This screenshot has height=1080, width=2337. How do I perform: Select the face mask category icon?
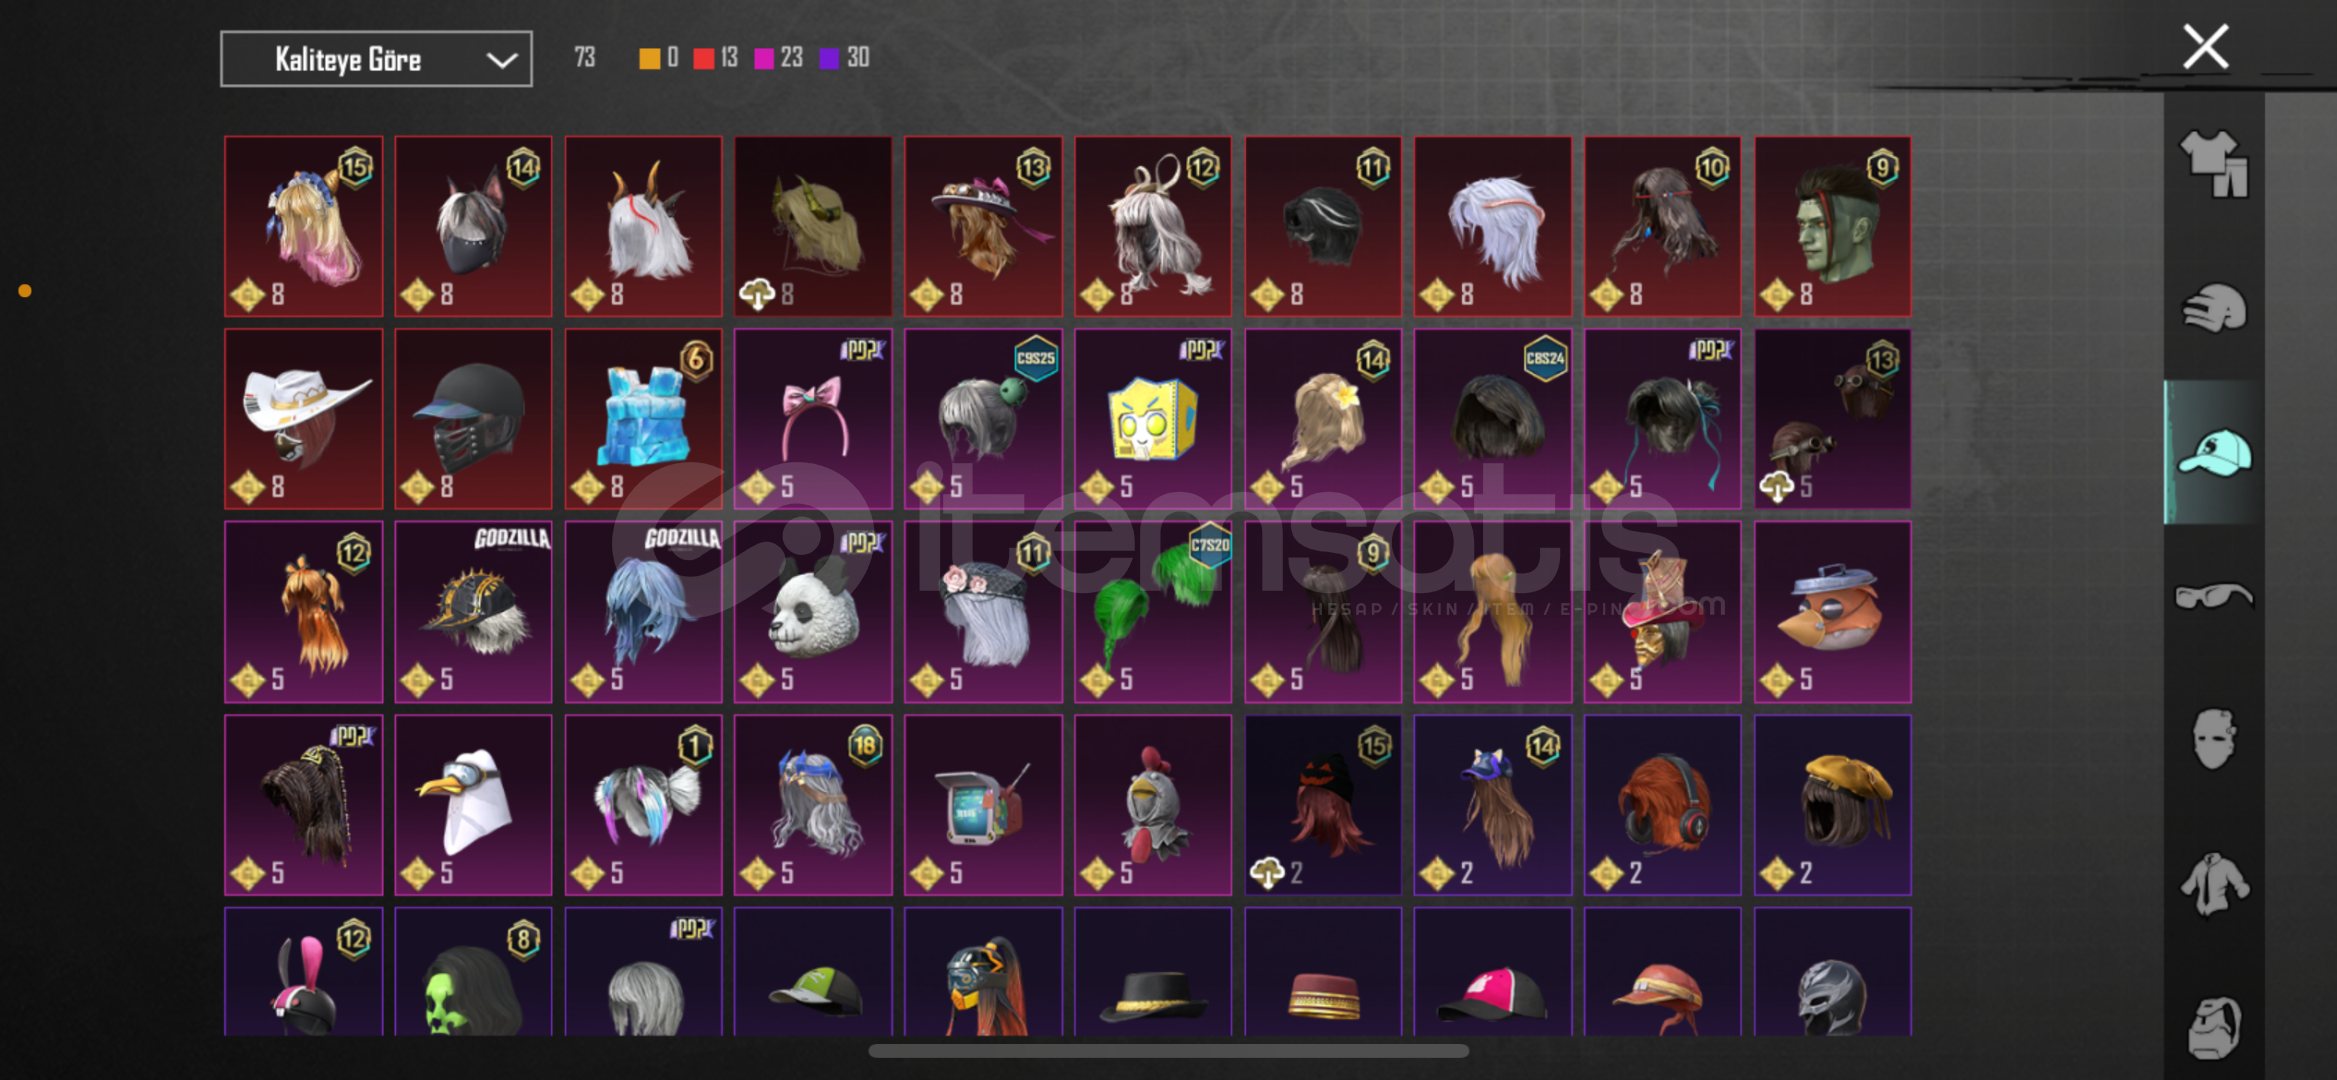[2214, 739]
